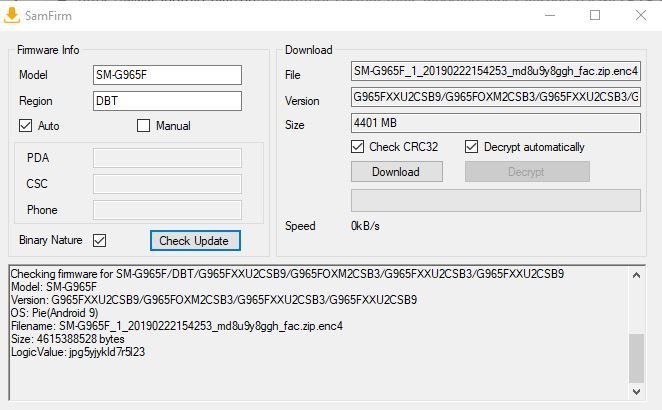Image resolution: width=662 pixels, height=410 pixels.
Task: Enable the Manual checkbox
Action: pos(144,125)
